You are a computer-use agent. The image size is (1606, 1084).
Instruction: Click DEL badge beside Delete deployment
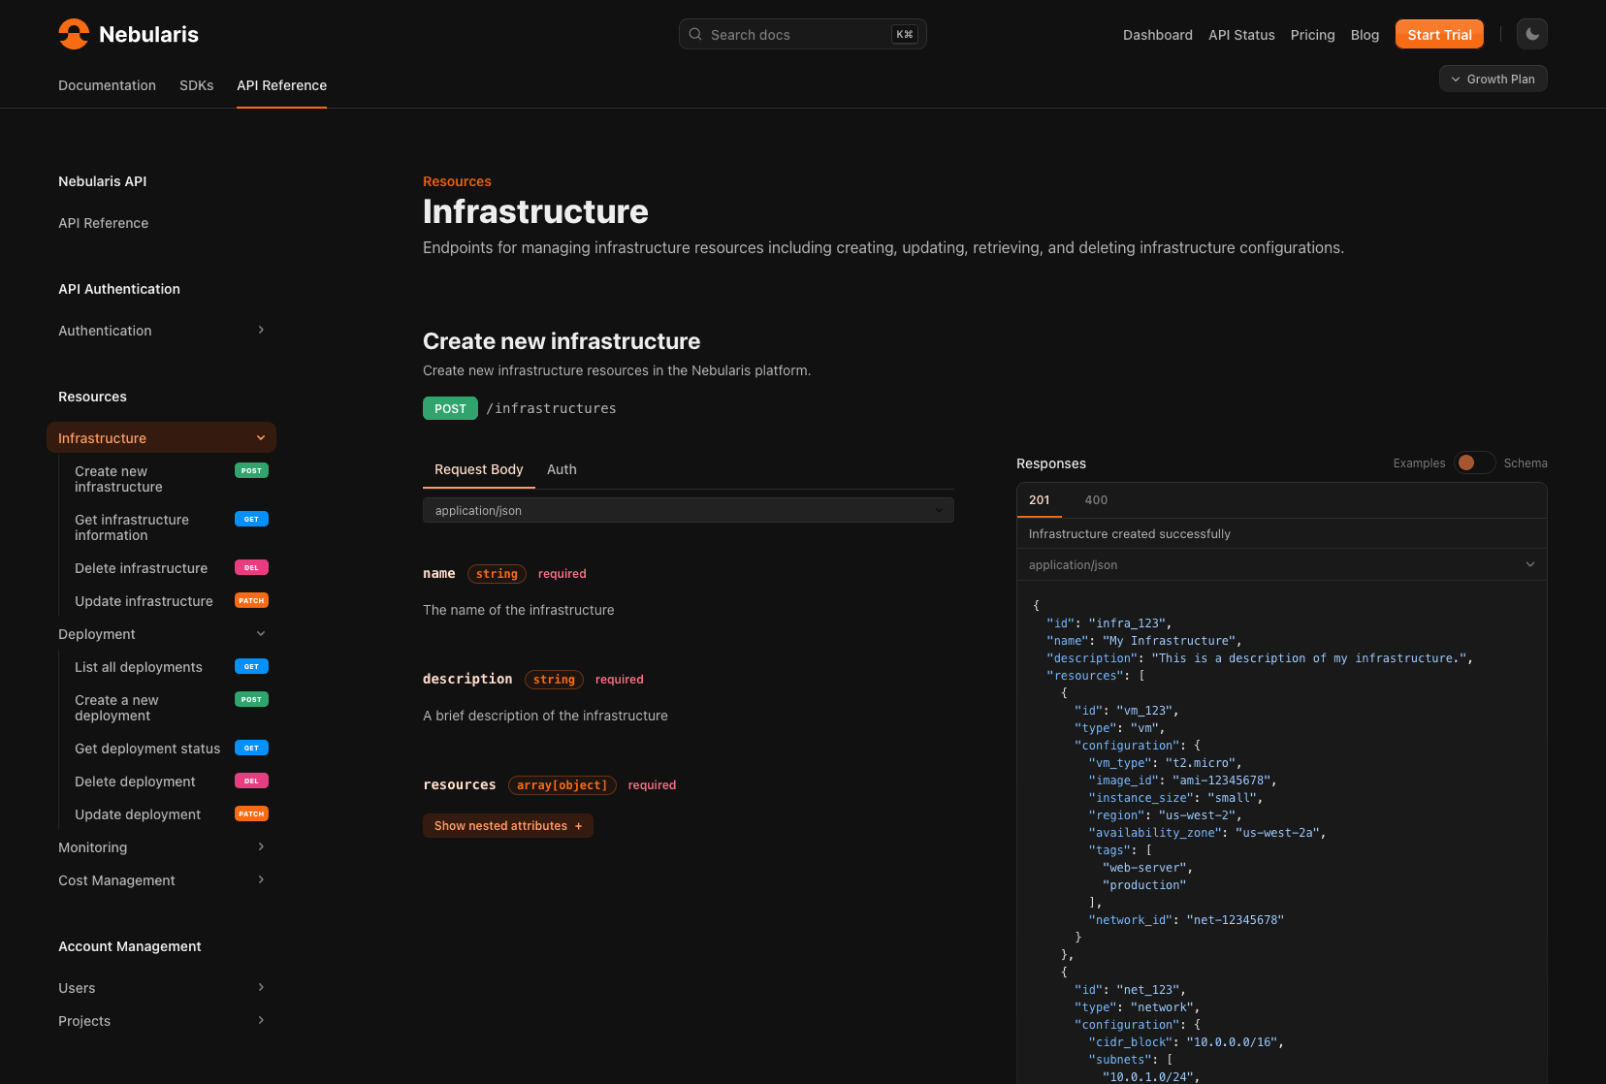[x=251, y=780]
